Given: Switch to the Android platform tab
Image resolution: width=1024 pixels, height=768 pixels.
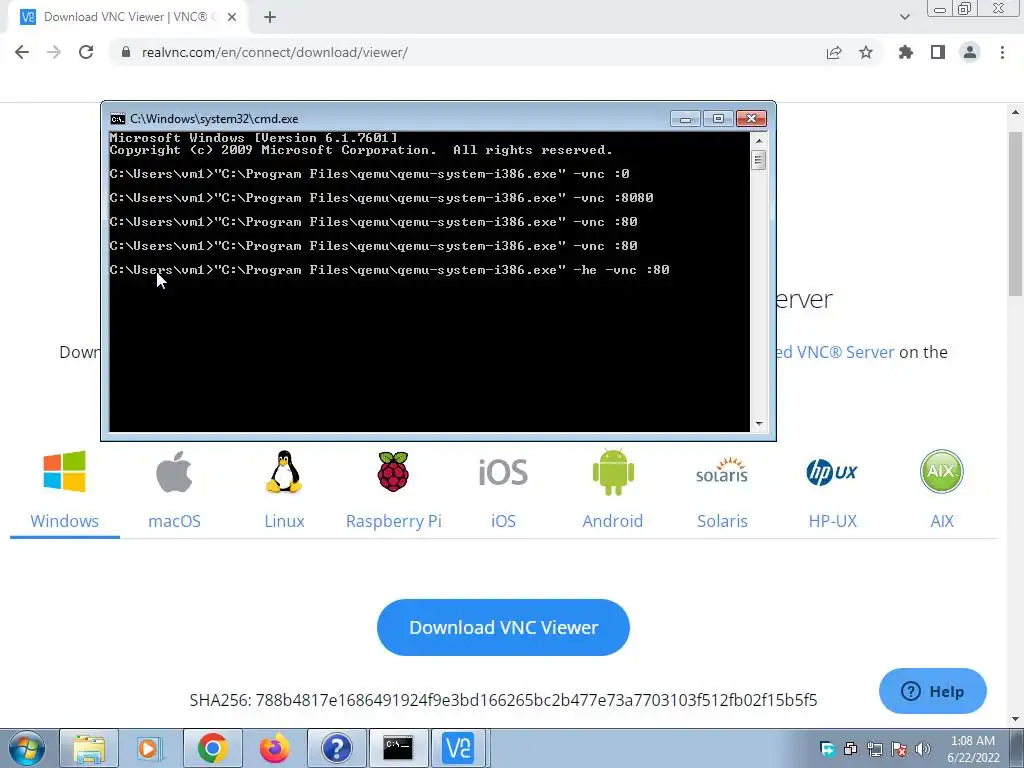Looking at the screenshot, I should click(613, 521).
